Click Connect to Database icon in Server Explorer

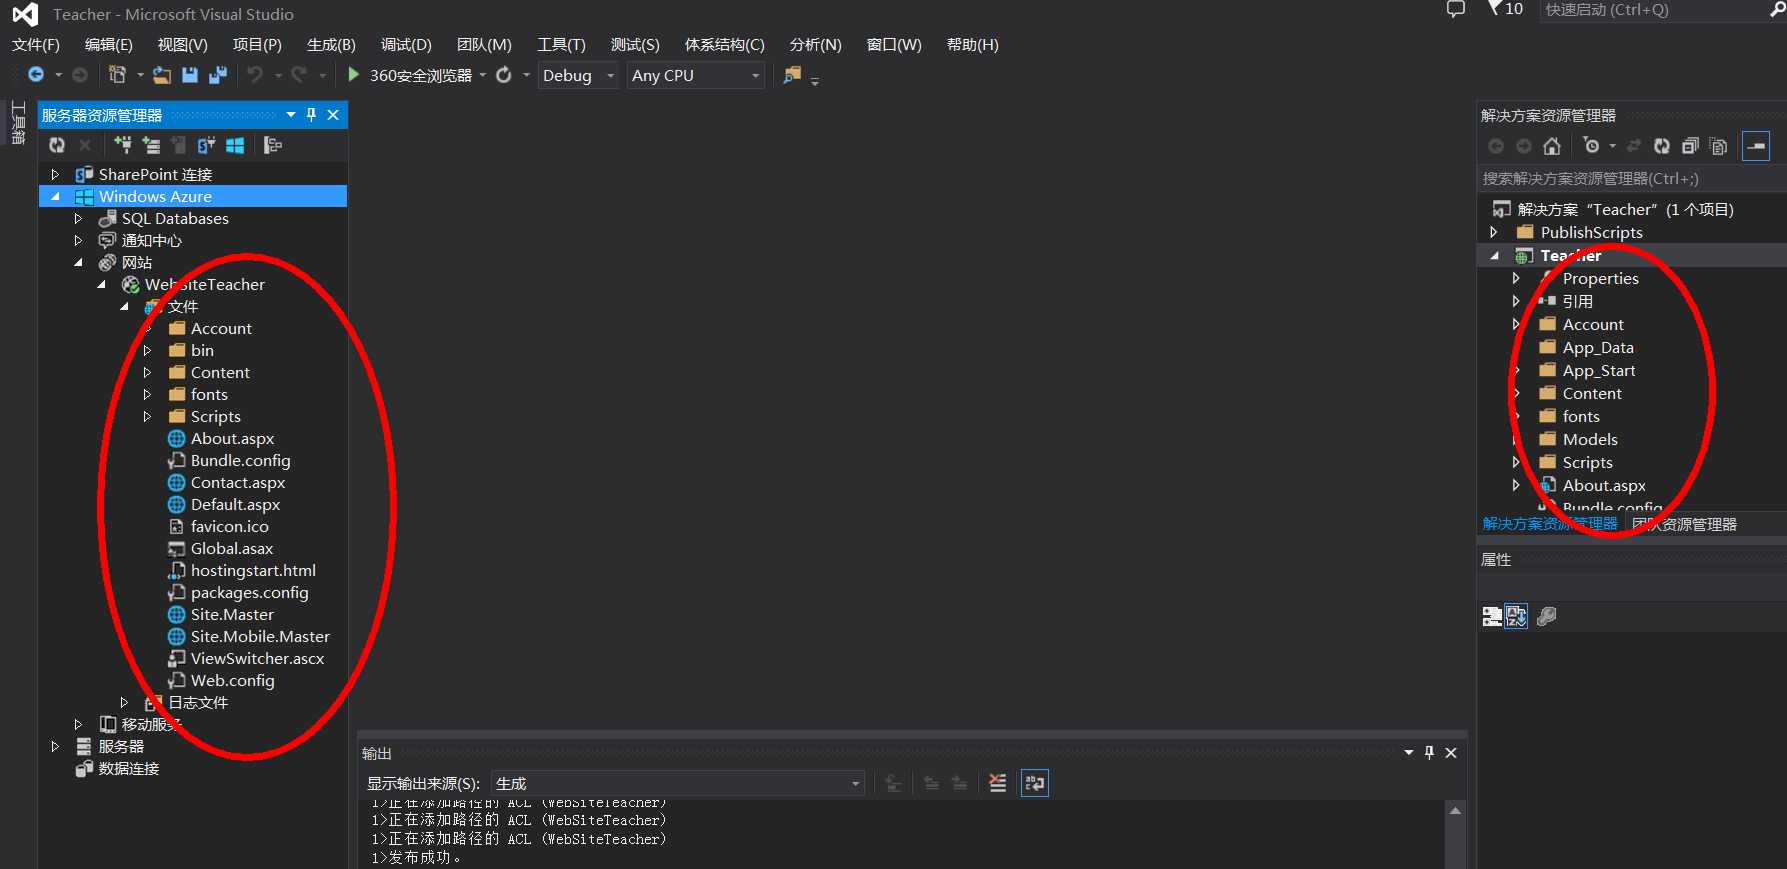coord(123,146)
